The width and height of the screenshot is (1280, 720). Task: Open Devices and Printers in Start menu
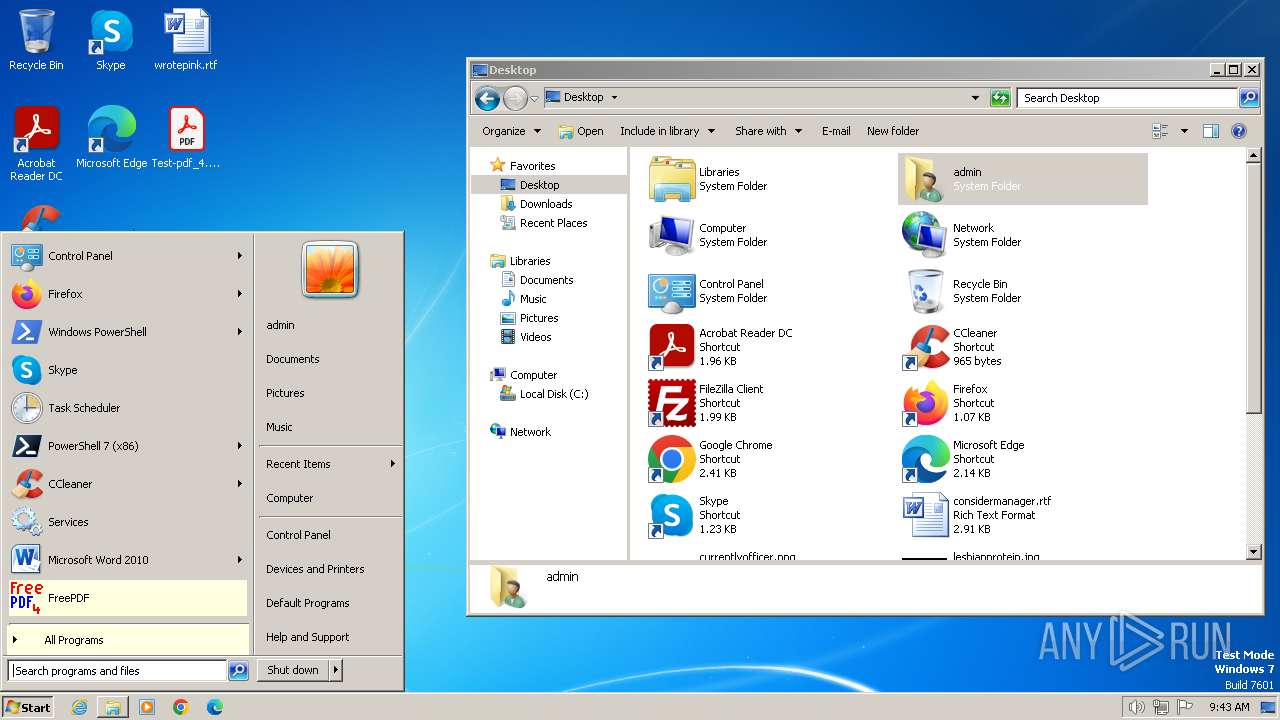[315, 569]
